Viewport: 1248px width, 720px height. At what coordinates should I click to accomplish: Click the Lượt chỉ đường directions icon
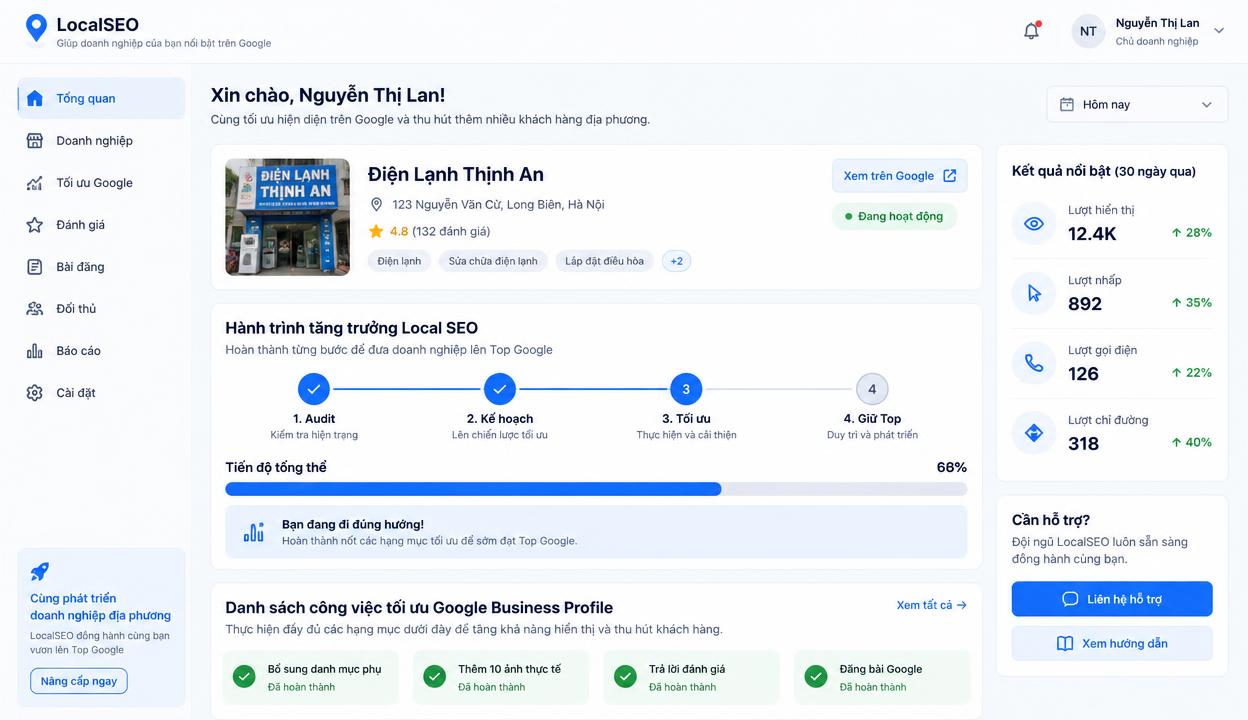(1034, 433)
